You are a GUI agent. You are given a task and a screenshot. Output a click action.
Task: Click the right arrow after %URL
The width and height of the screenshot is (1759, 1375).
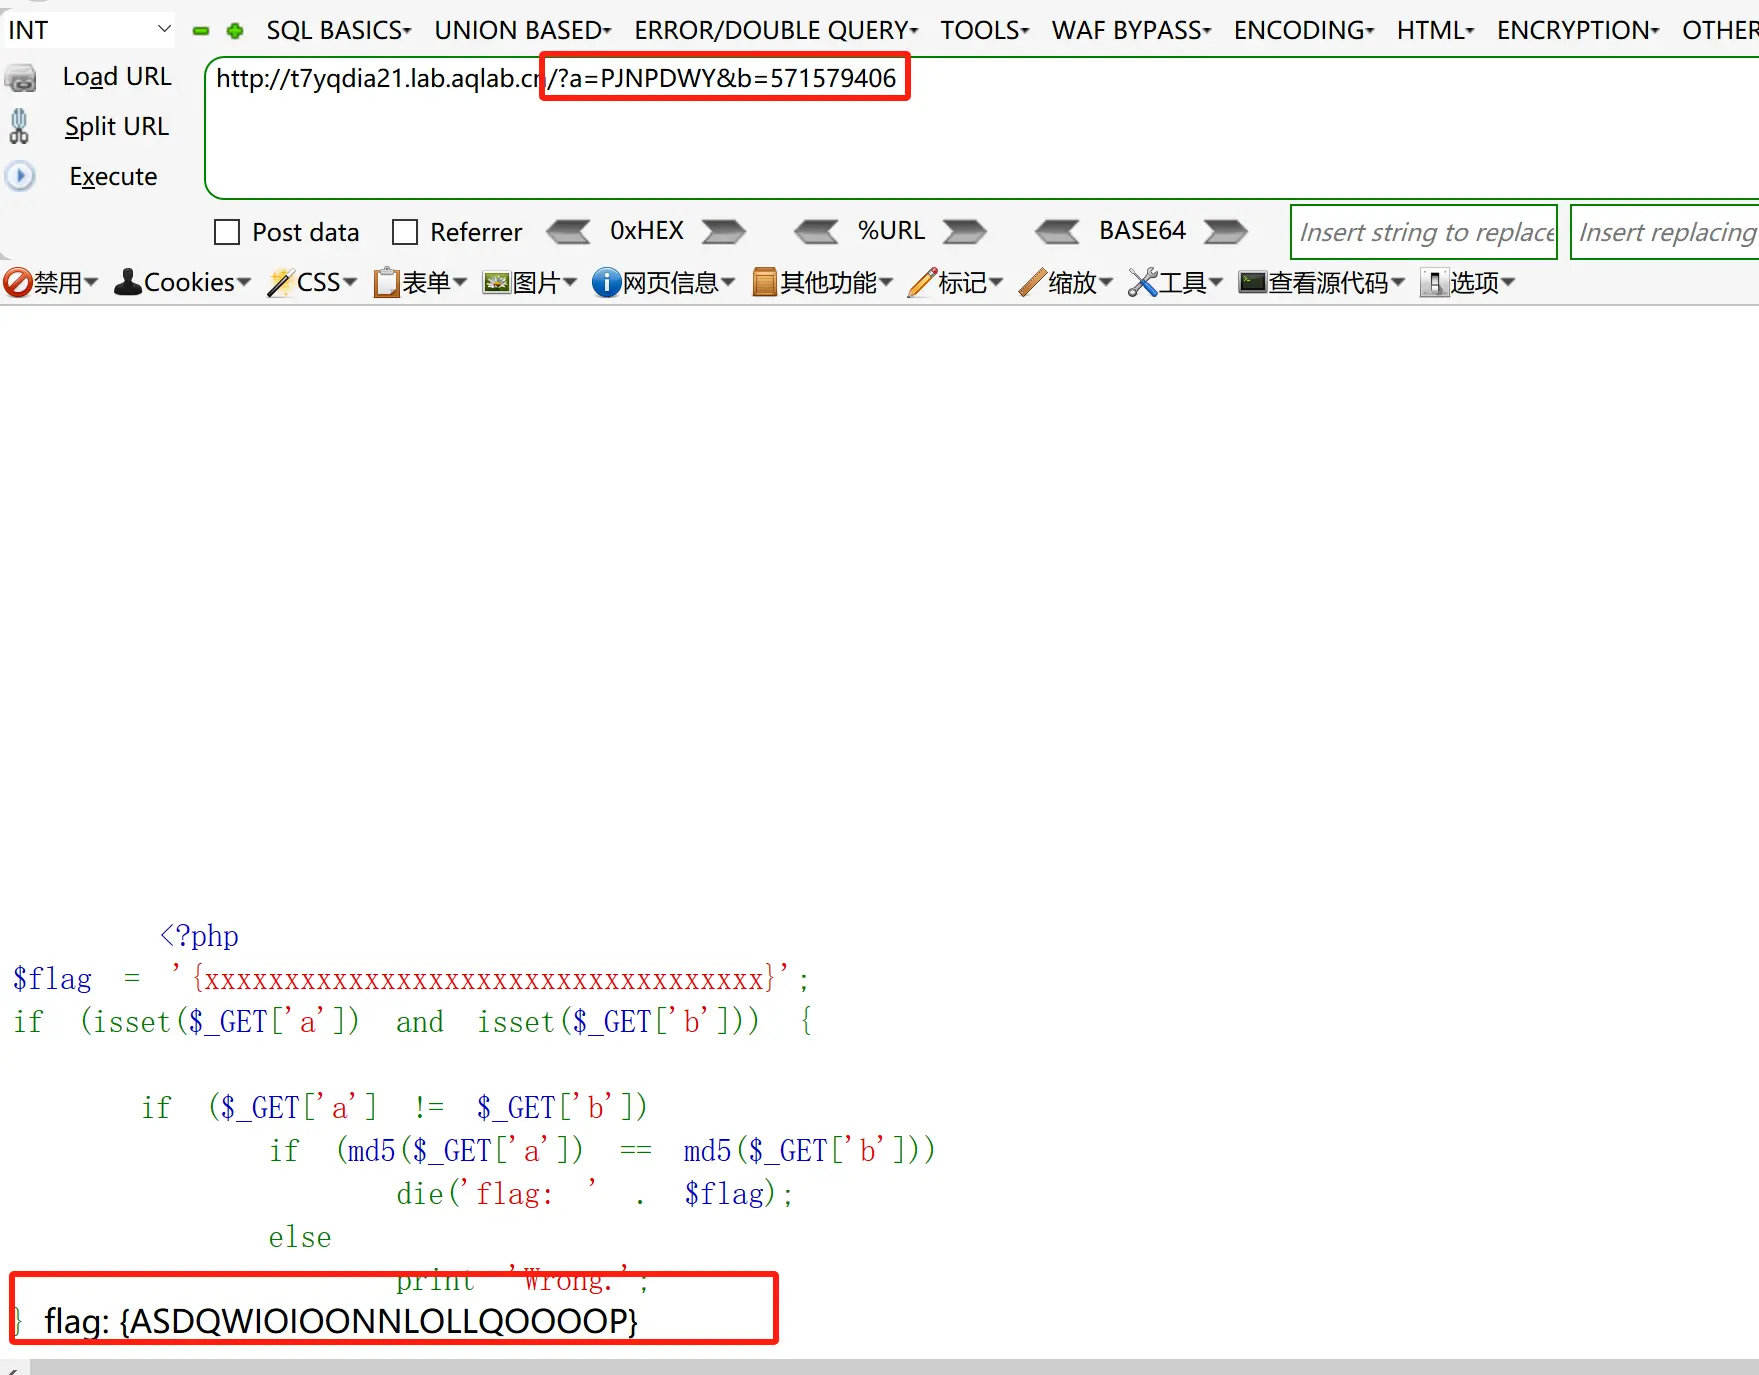964,232
